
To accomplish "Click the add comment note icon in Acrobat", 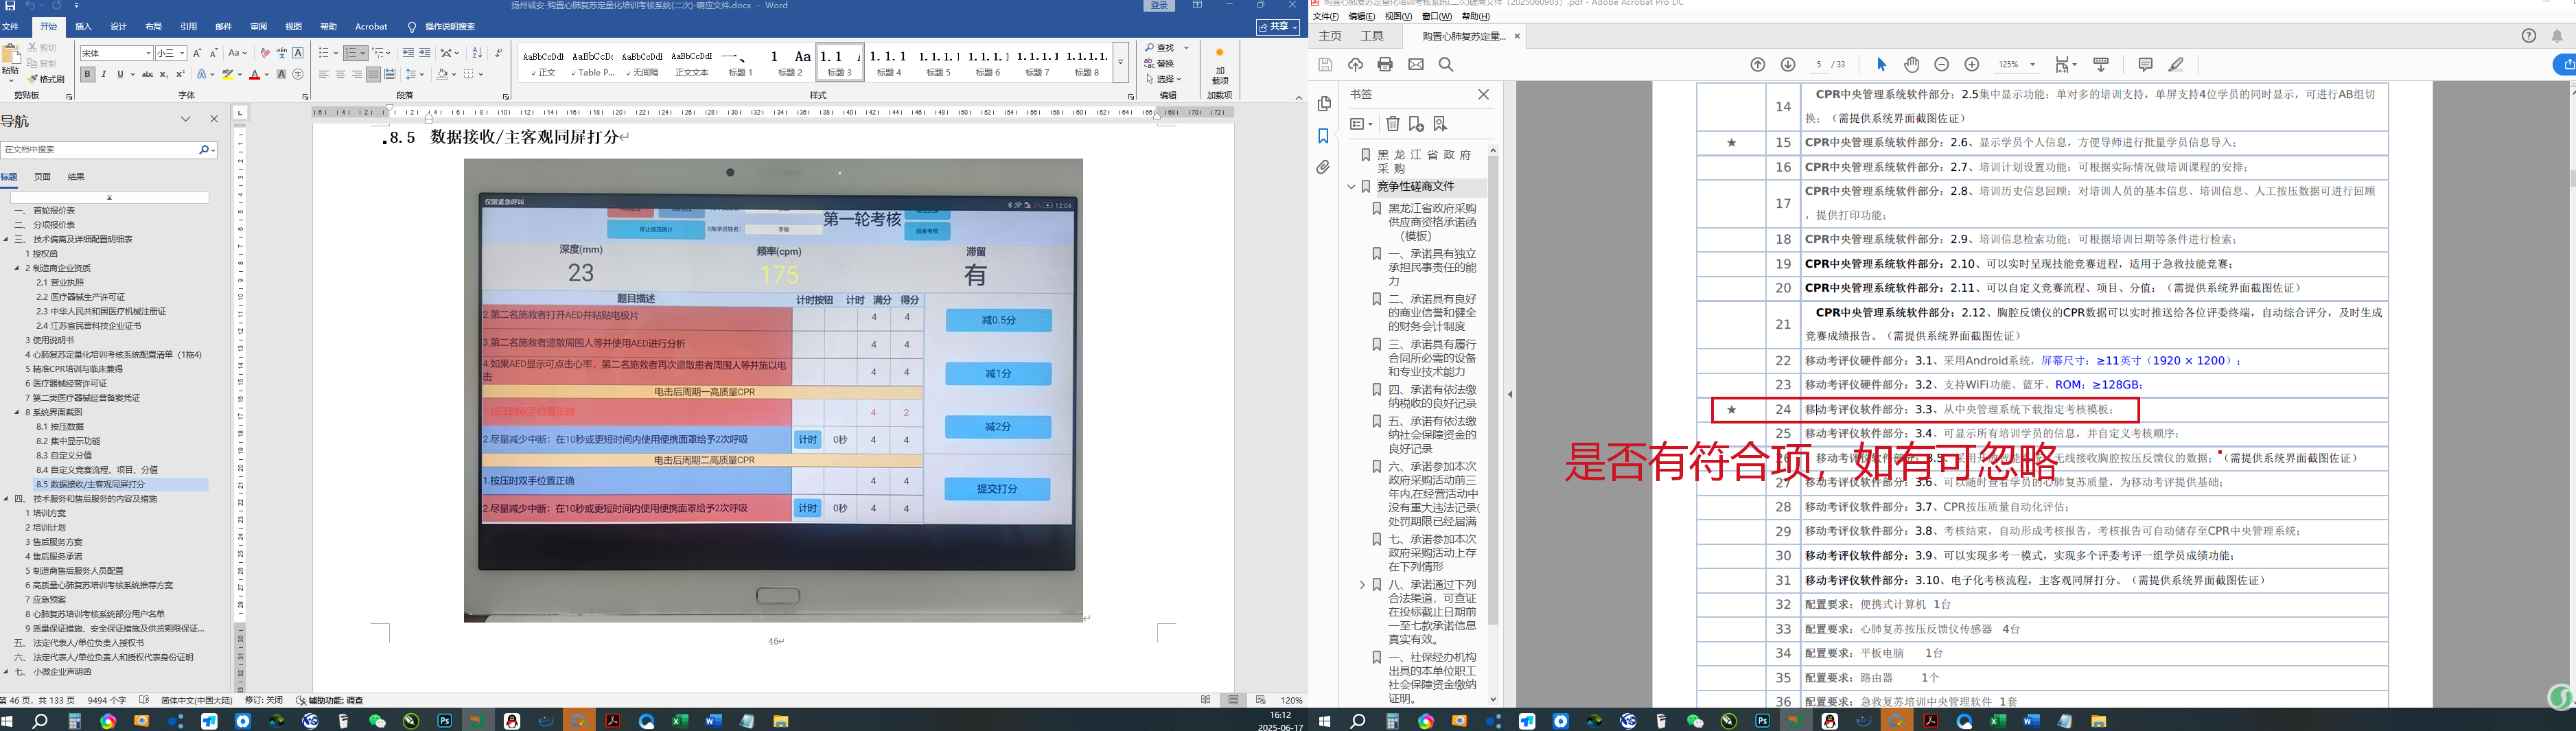I will click(x=2145, y=65).
